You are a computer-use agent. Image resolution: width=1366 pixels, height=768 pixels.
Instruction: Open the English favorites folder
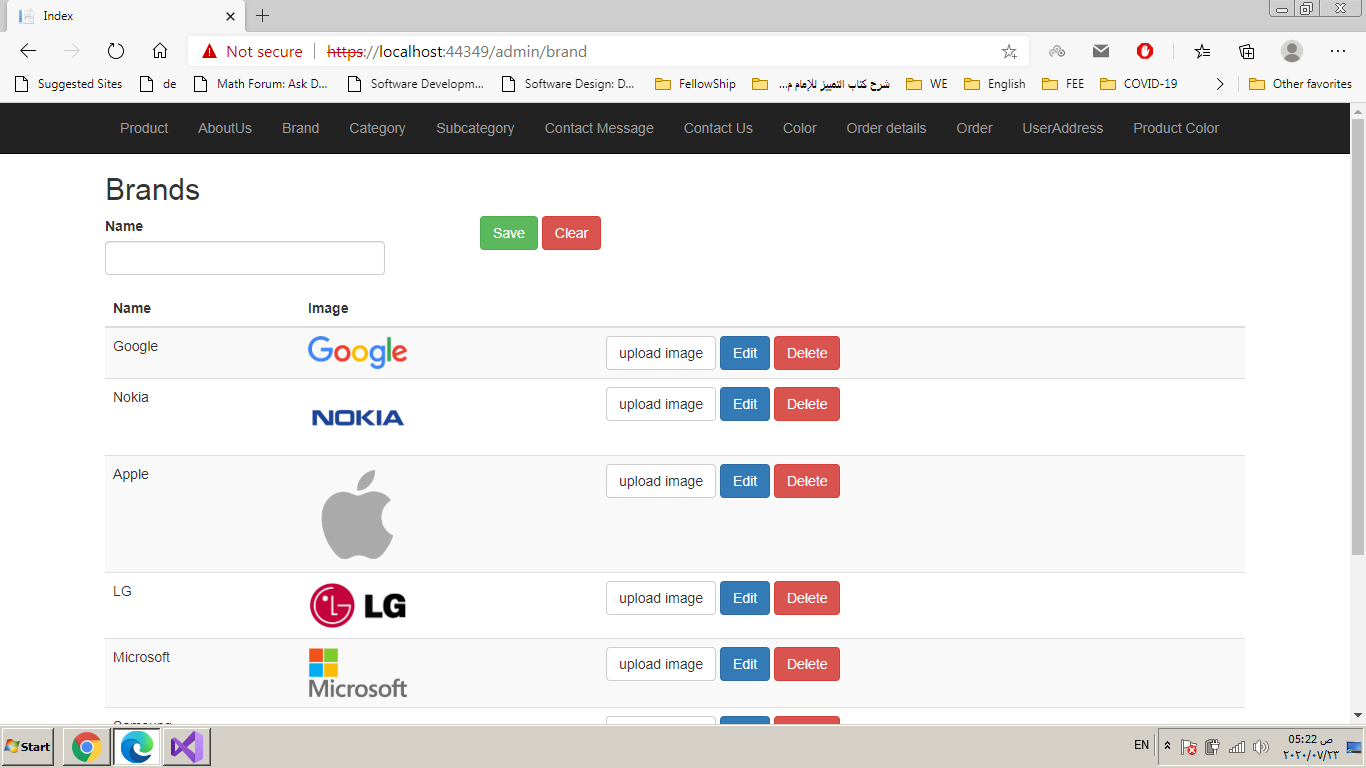(995, 84)
